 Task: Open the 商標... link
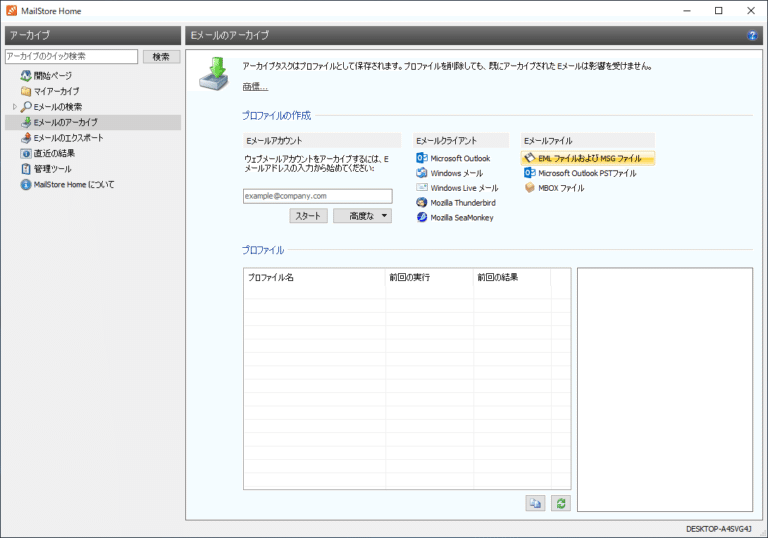click(x=255, y=87)
